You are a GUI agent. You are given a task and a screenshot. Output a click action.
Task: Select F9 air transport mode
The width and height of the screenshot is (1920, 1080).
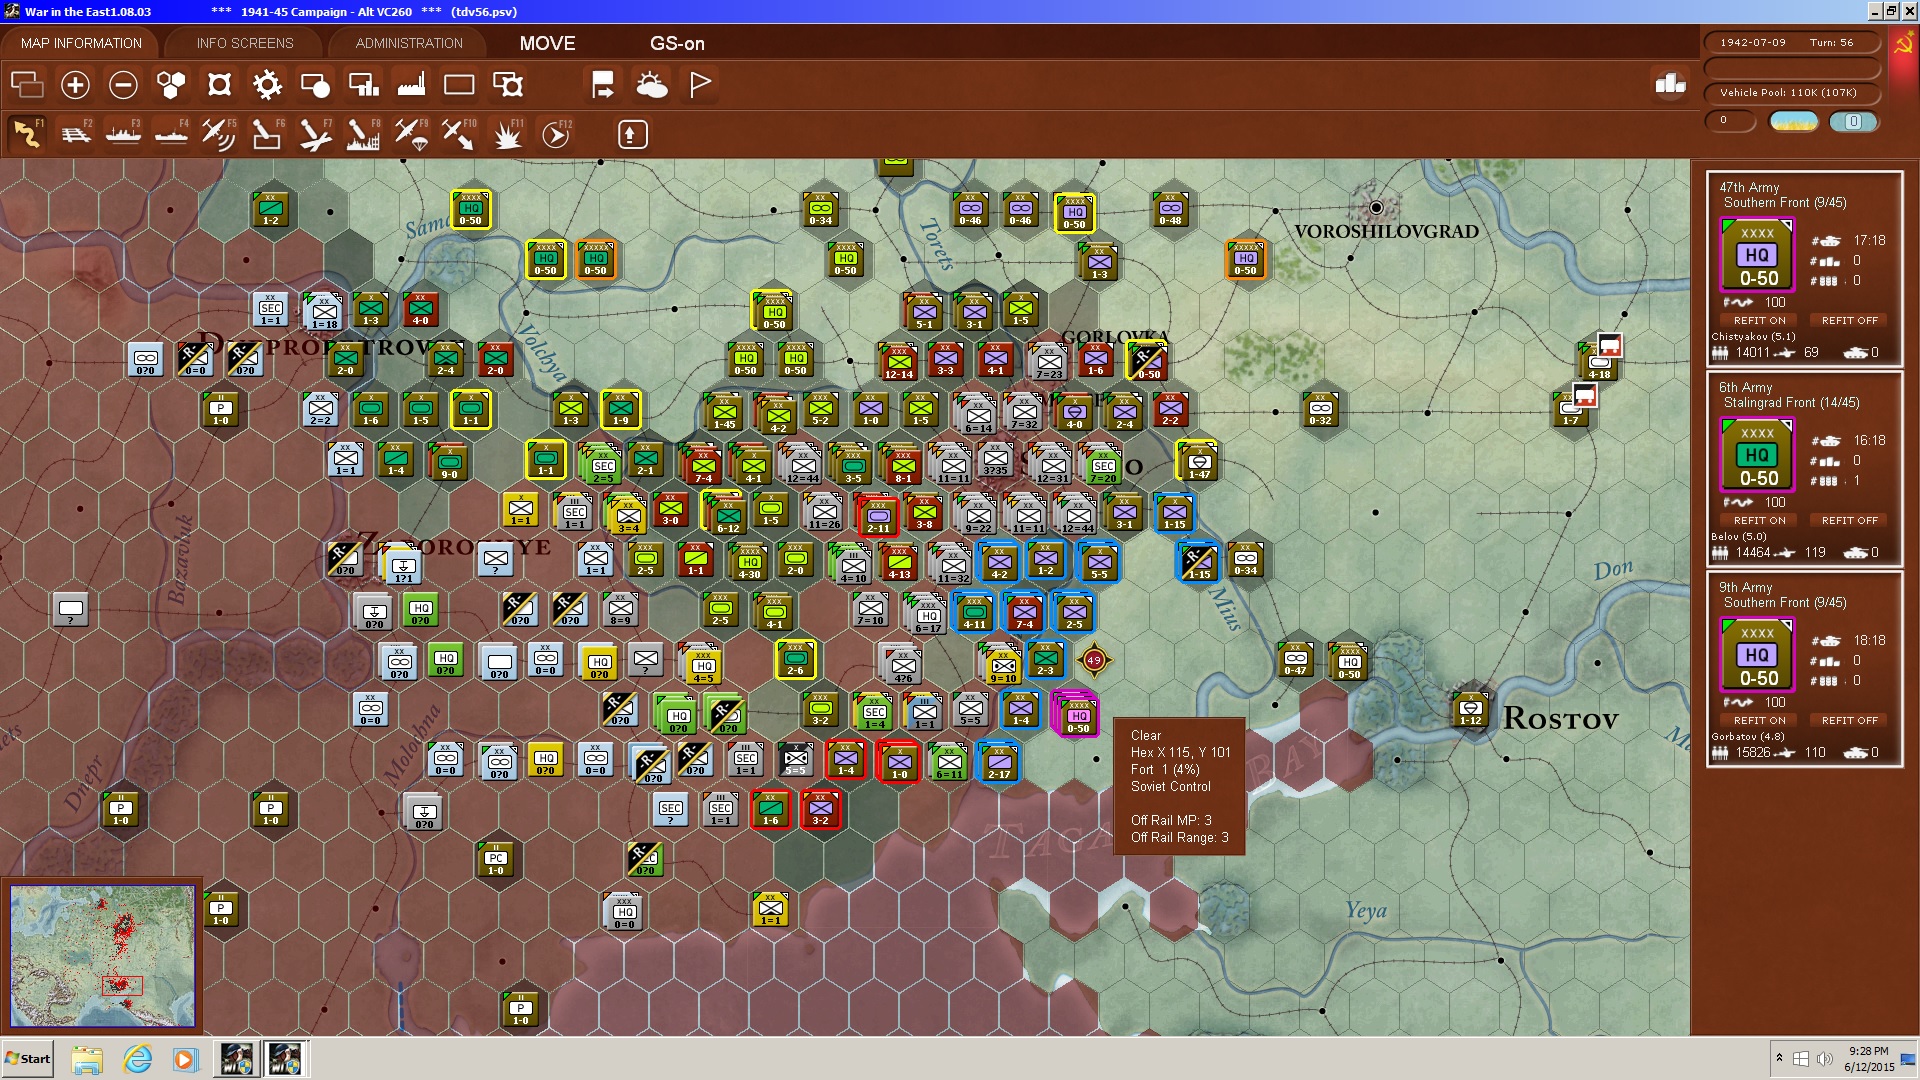tap(411, 133)
